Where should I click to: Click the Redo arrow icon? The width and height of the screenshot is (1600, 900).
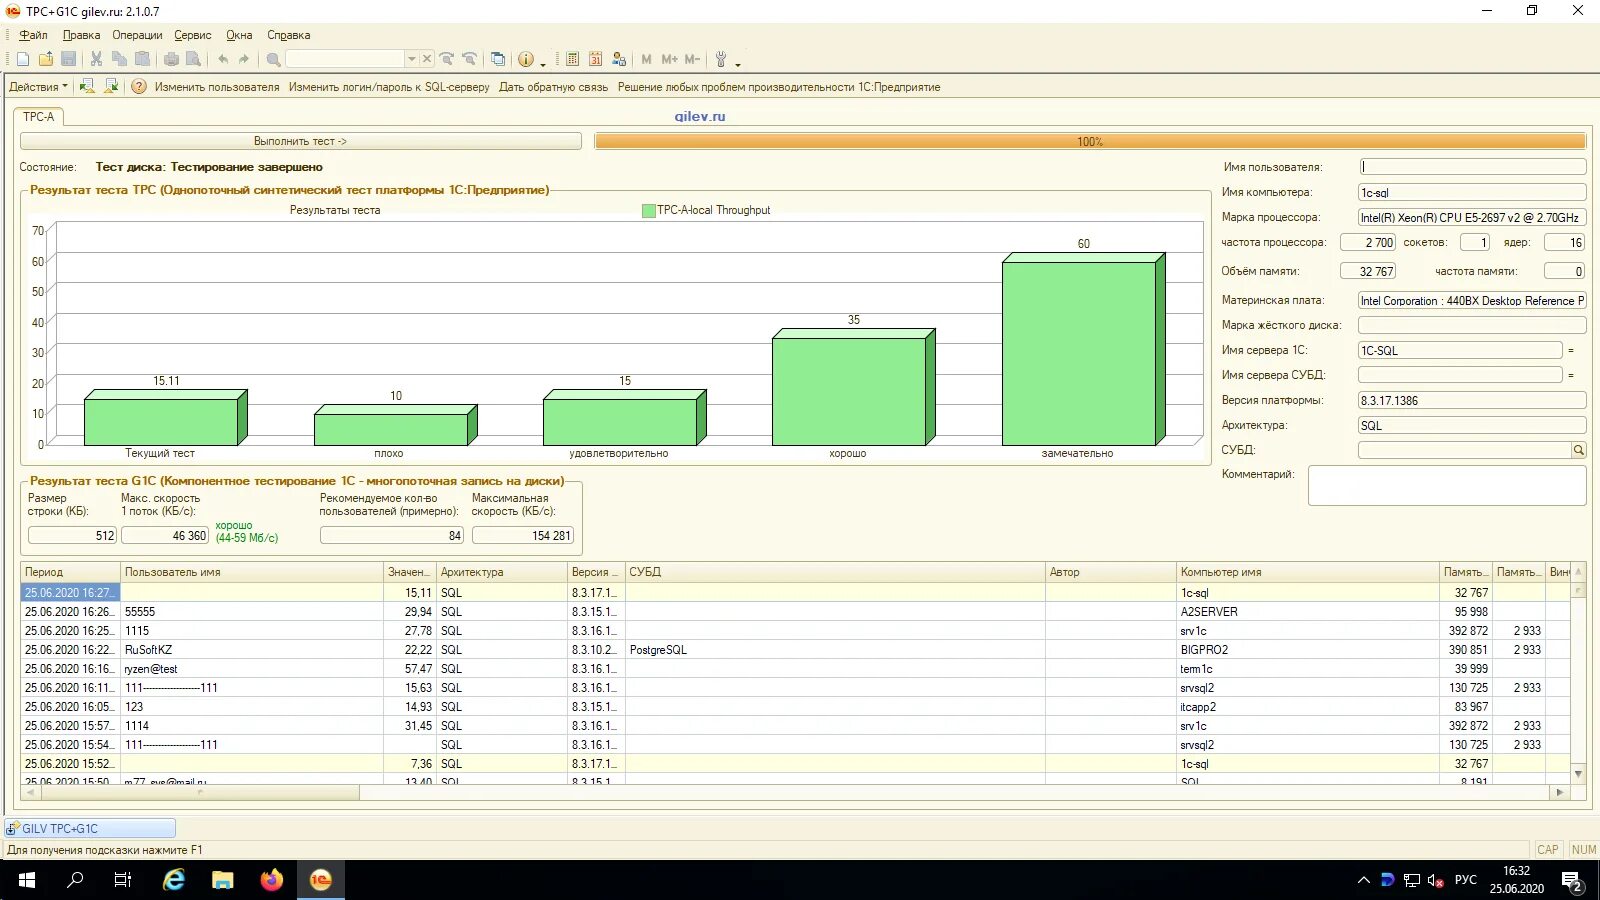click(x=244, y=59)
